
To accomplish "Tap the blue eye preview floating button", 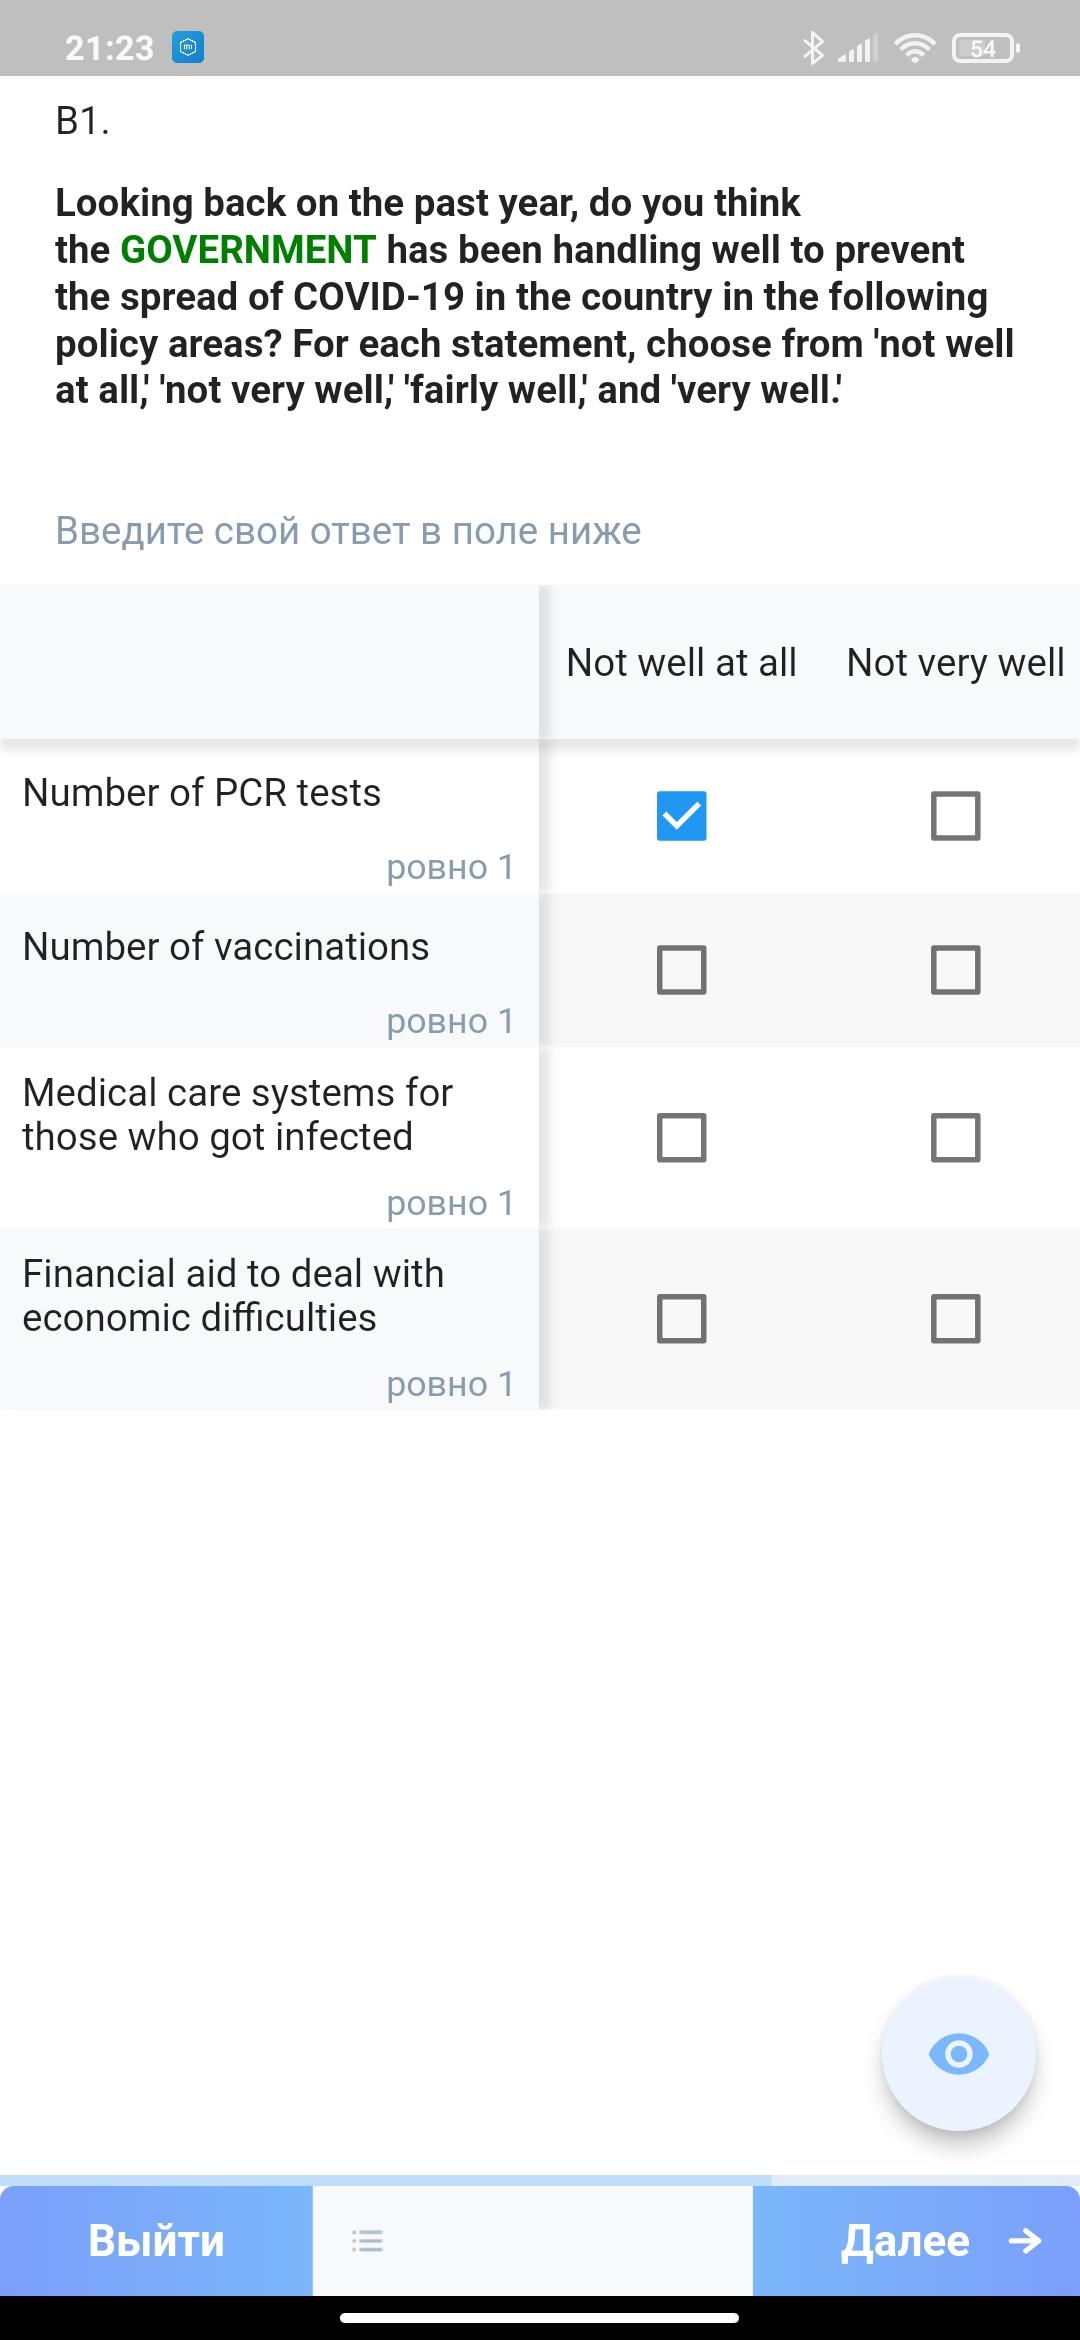I will pos(958,2054).
